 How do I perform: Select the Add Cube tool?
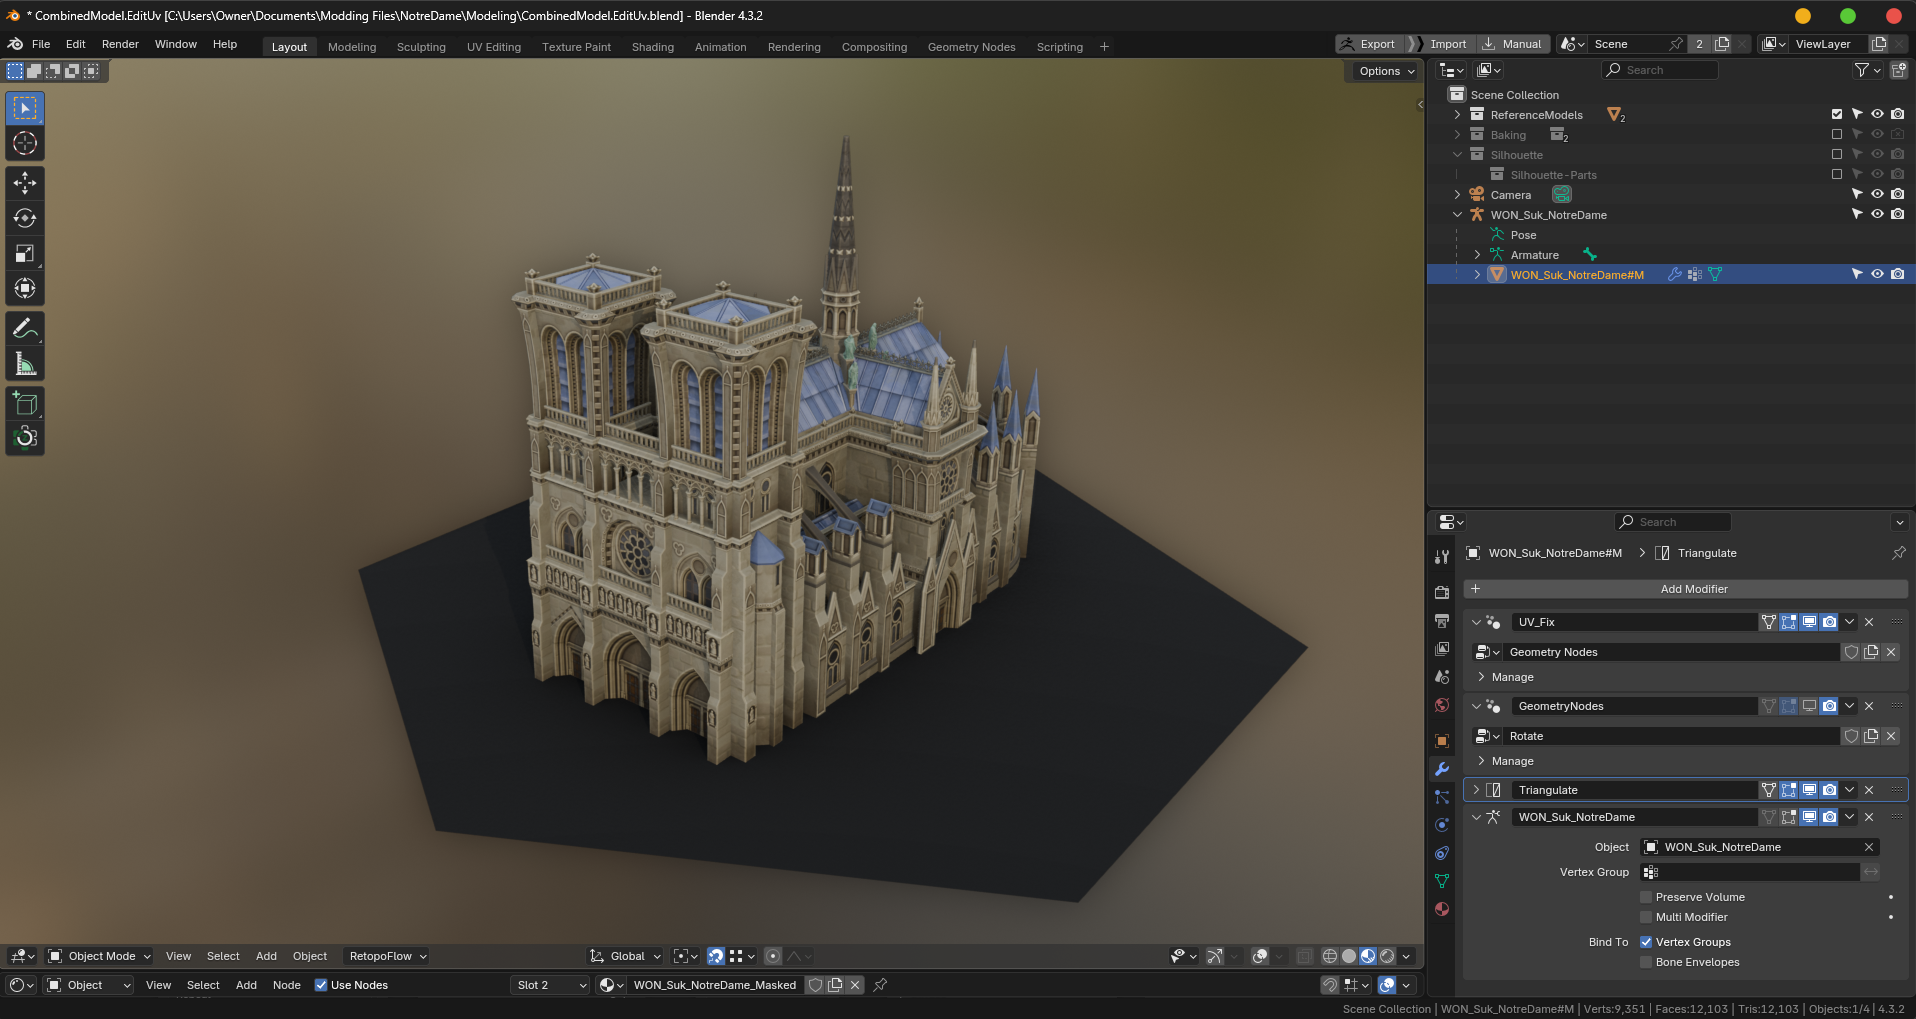pos(25,403)
